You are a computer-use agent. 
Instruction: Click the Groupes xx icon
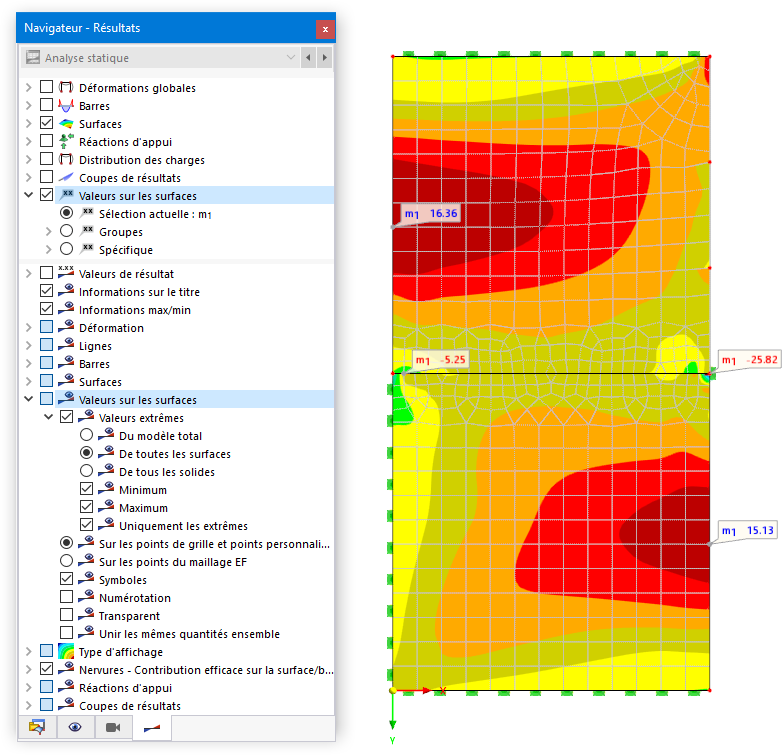[x=87, y=230]
